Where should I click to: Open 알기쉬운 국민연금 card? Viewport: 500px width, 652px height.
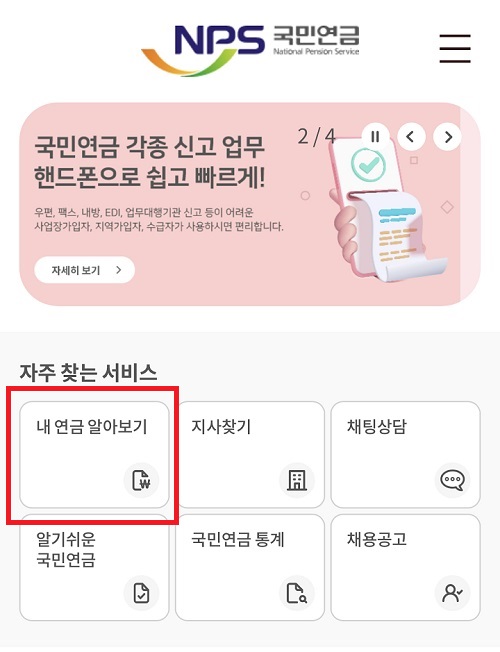coord(94,568)
